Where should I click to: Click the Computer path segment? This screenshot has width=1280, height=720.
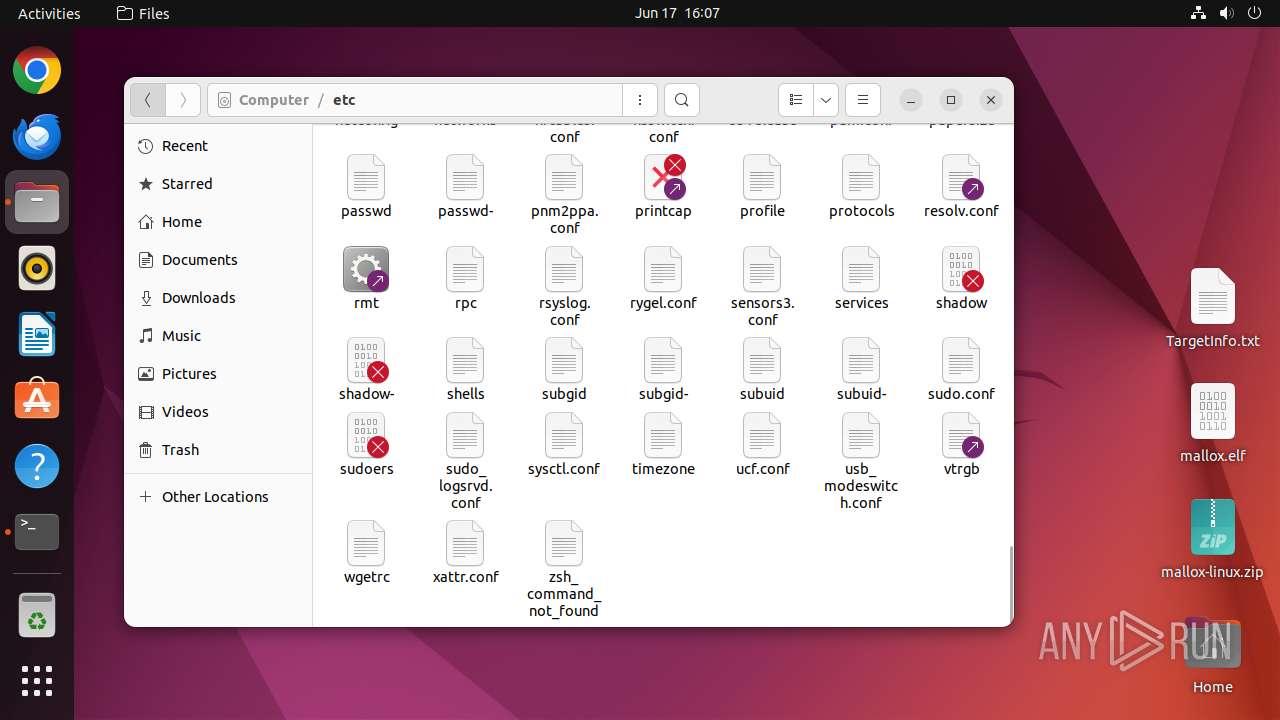(274, 100)
